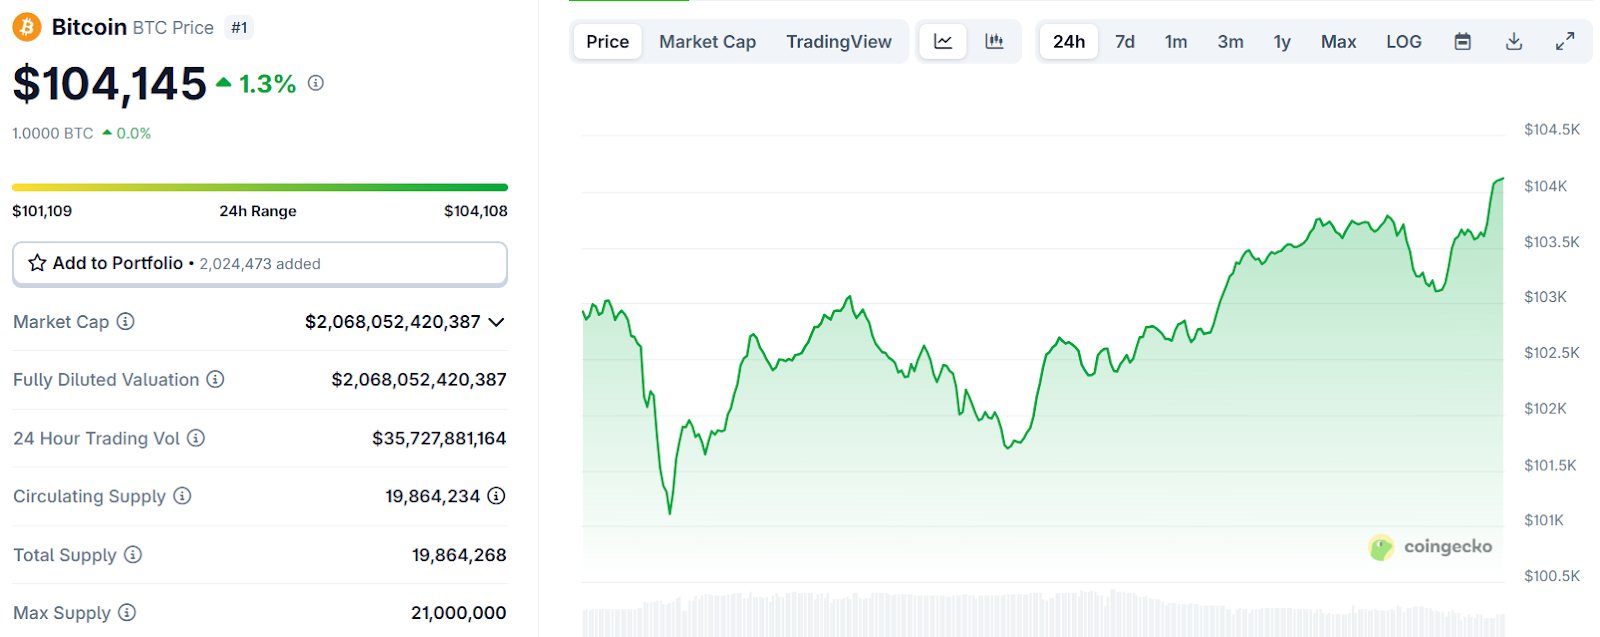
Task: Select 7d time range
Action: tap(1125, 41)
